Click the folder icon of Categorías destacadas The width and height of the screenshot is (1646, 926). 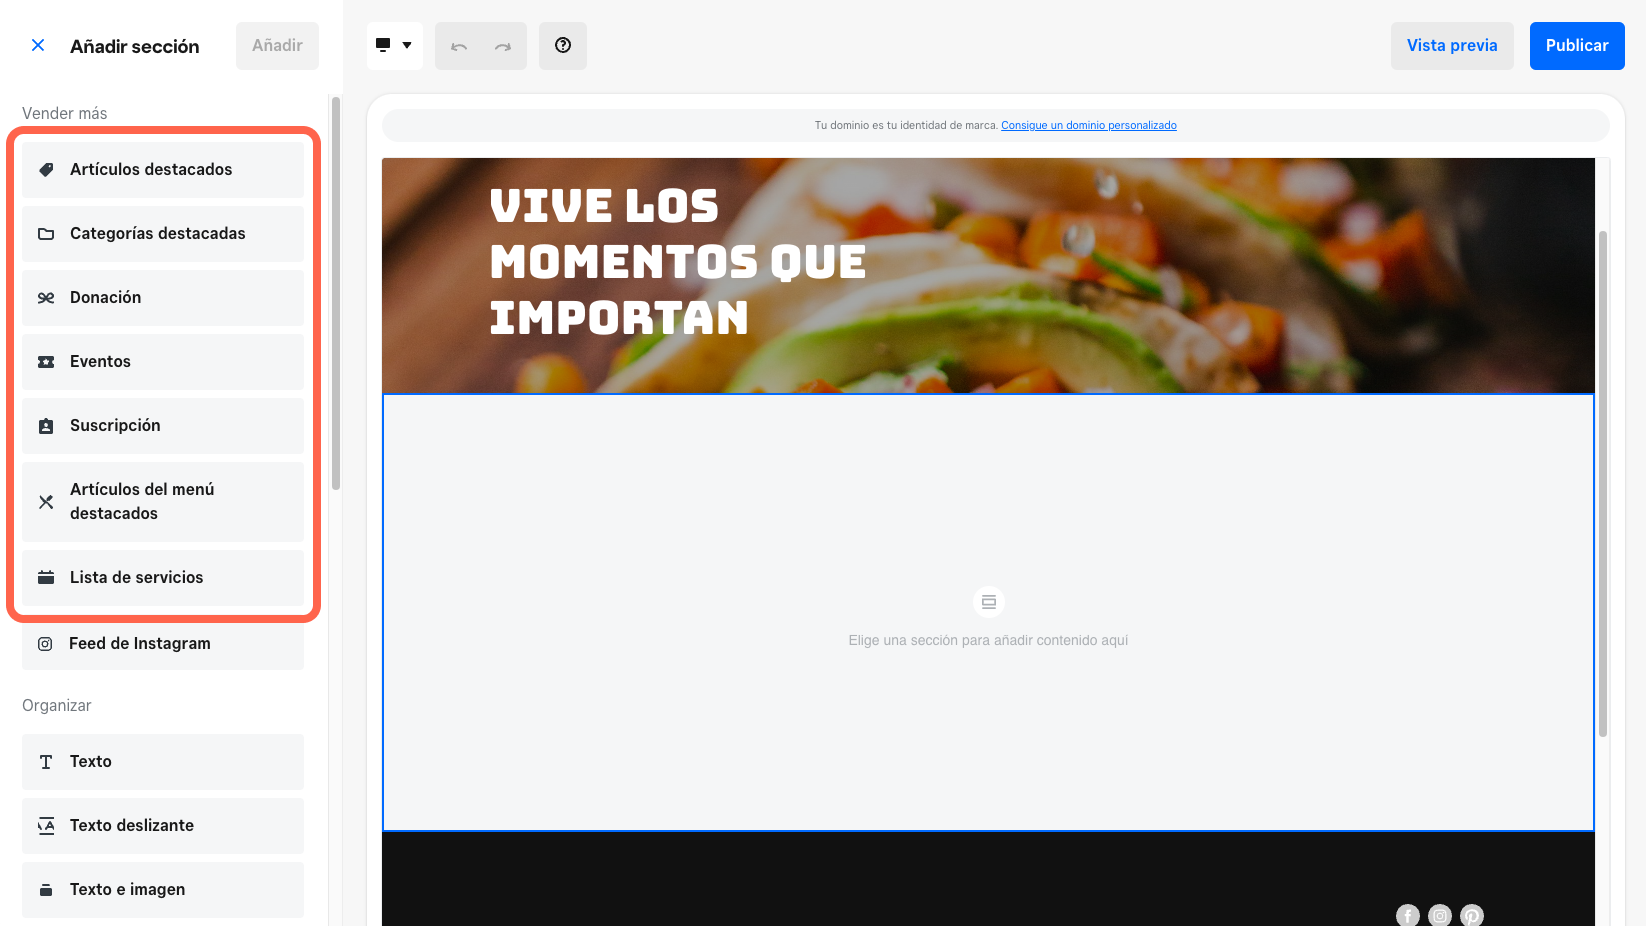[x=46, y=234]
